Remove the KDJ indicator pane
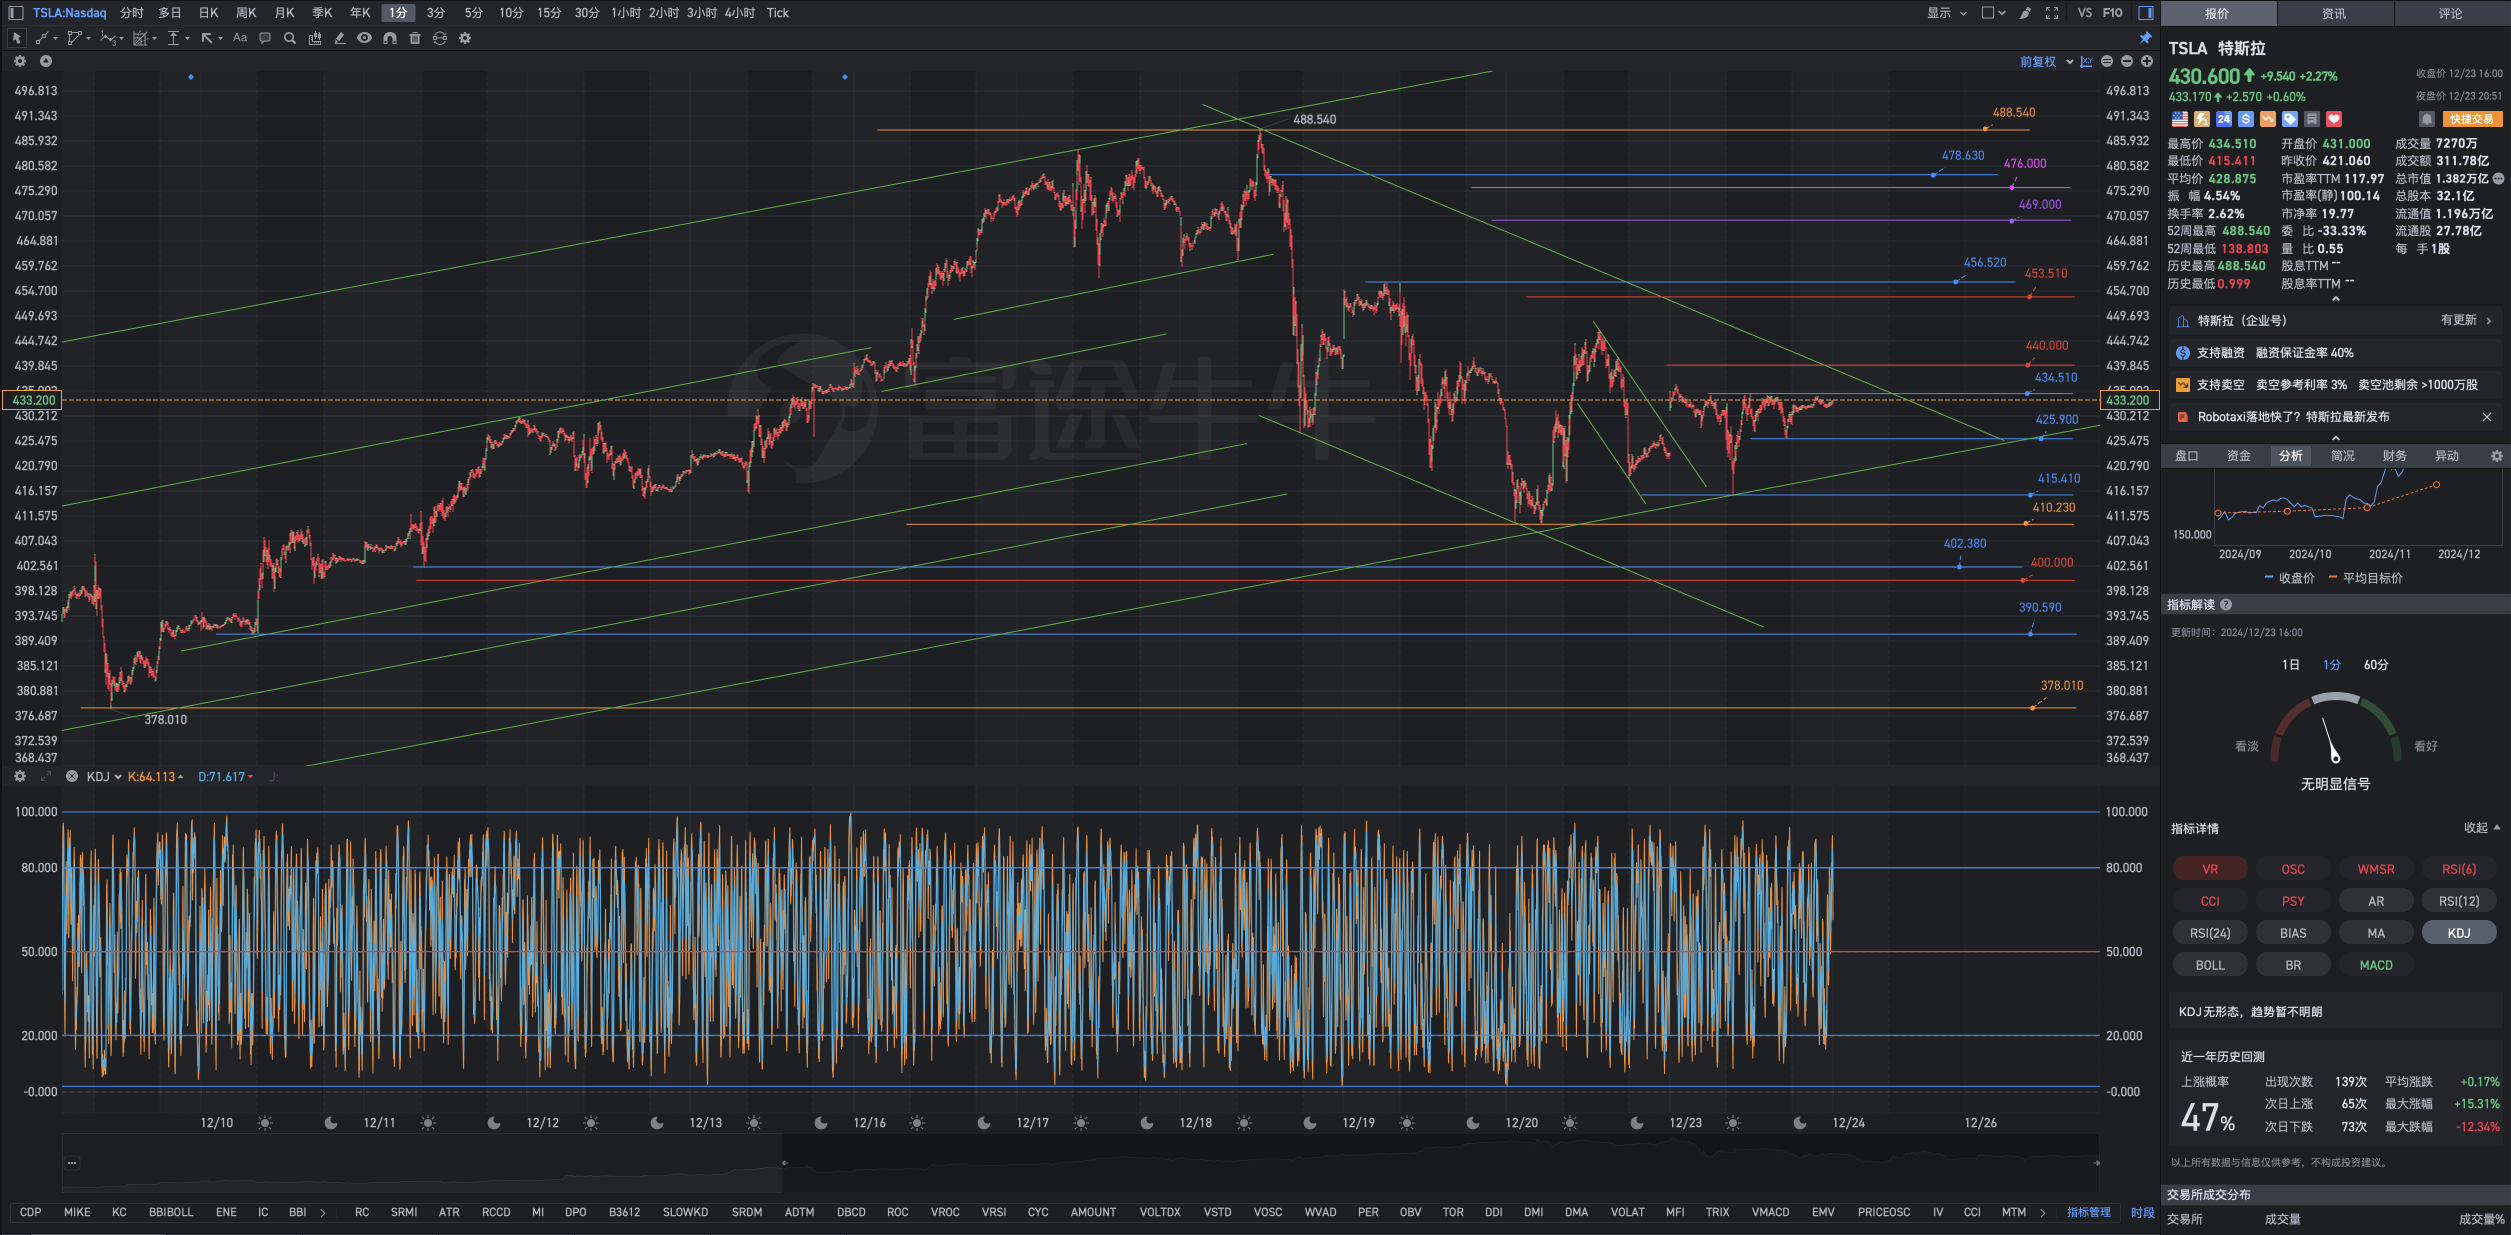 pos(71,776)
